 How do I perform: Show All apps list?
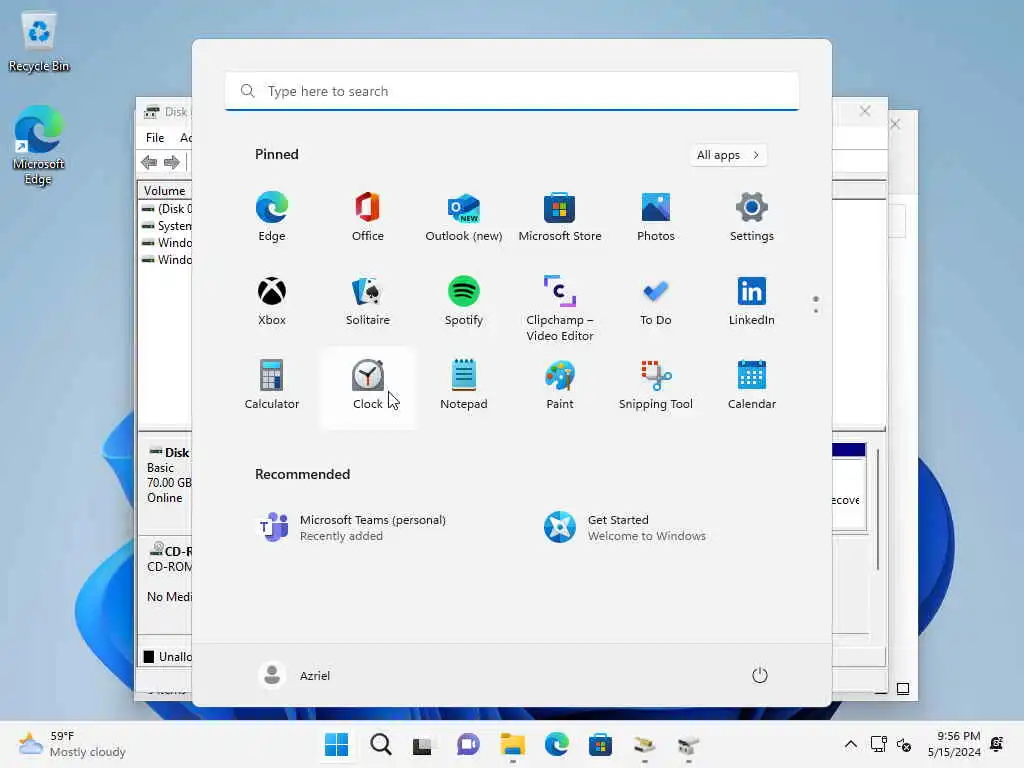click(728, 155)
